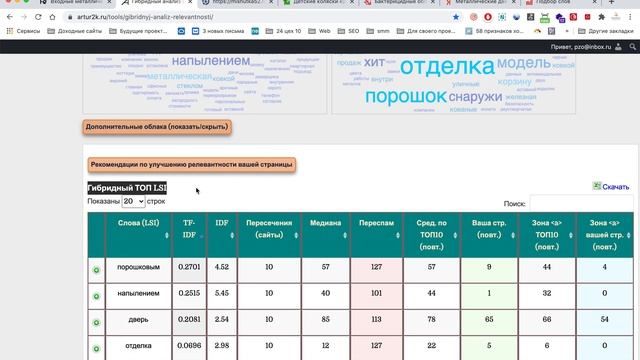Viewport: 640px width, 360px height.
Task: Bookmark this page with the star
Action: point(456,17)
